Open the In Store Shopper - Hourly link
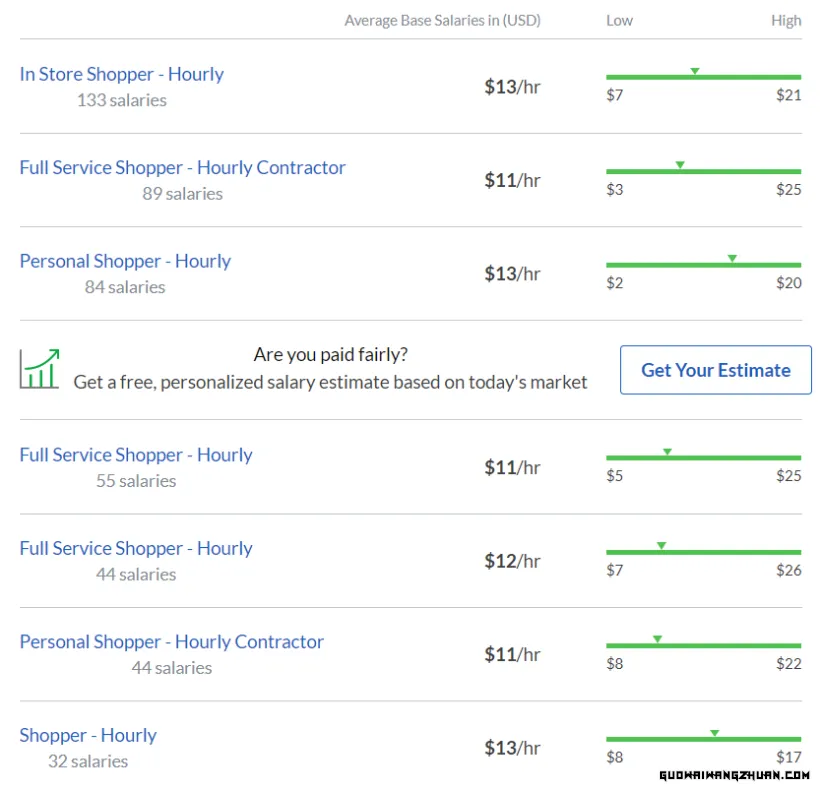This screenshot has height=790, width=820. (121, 74)
